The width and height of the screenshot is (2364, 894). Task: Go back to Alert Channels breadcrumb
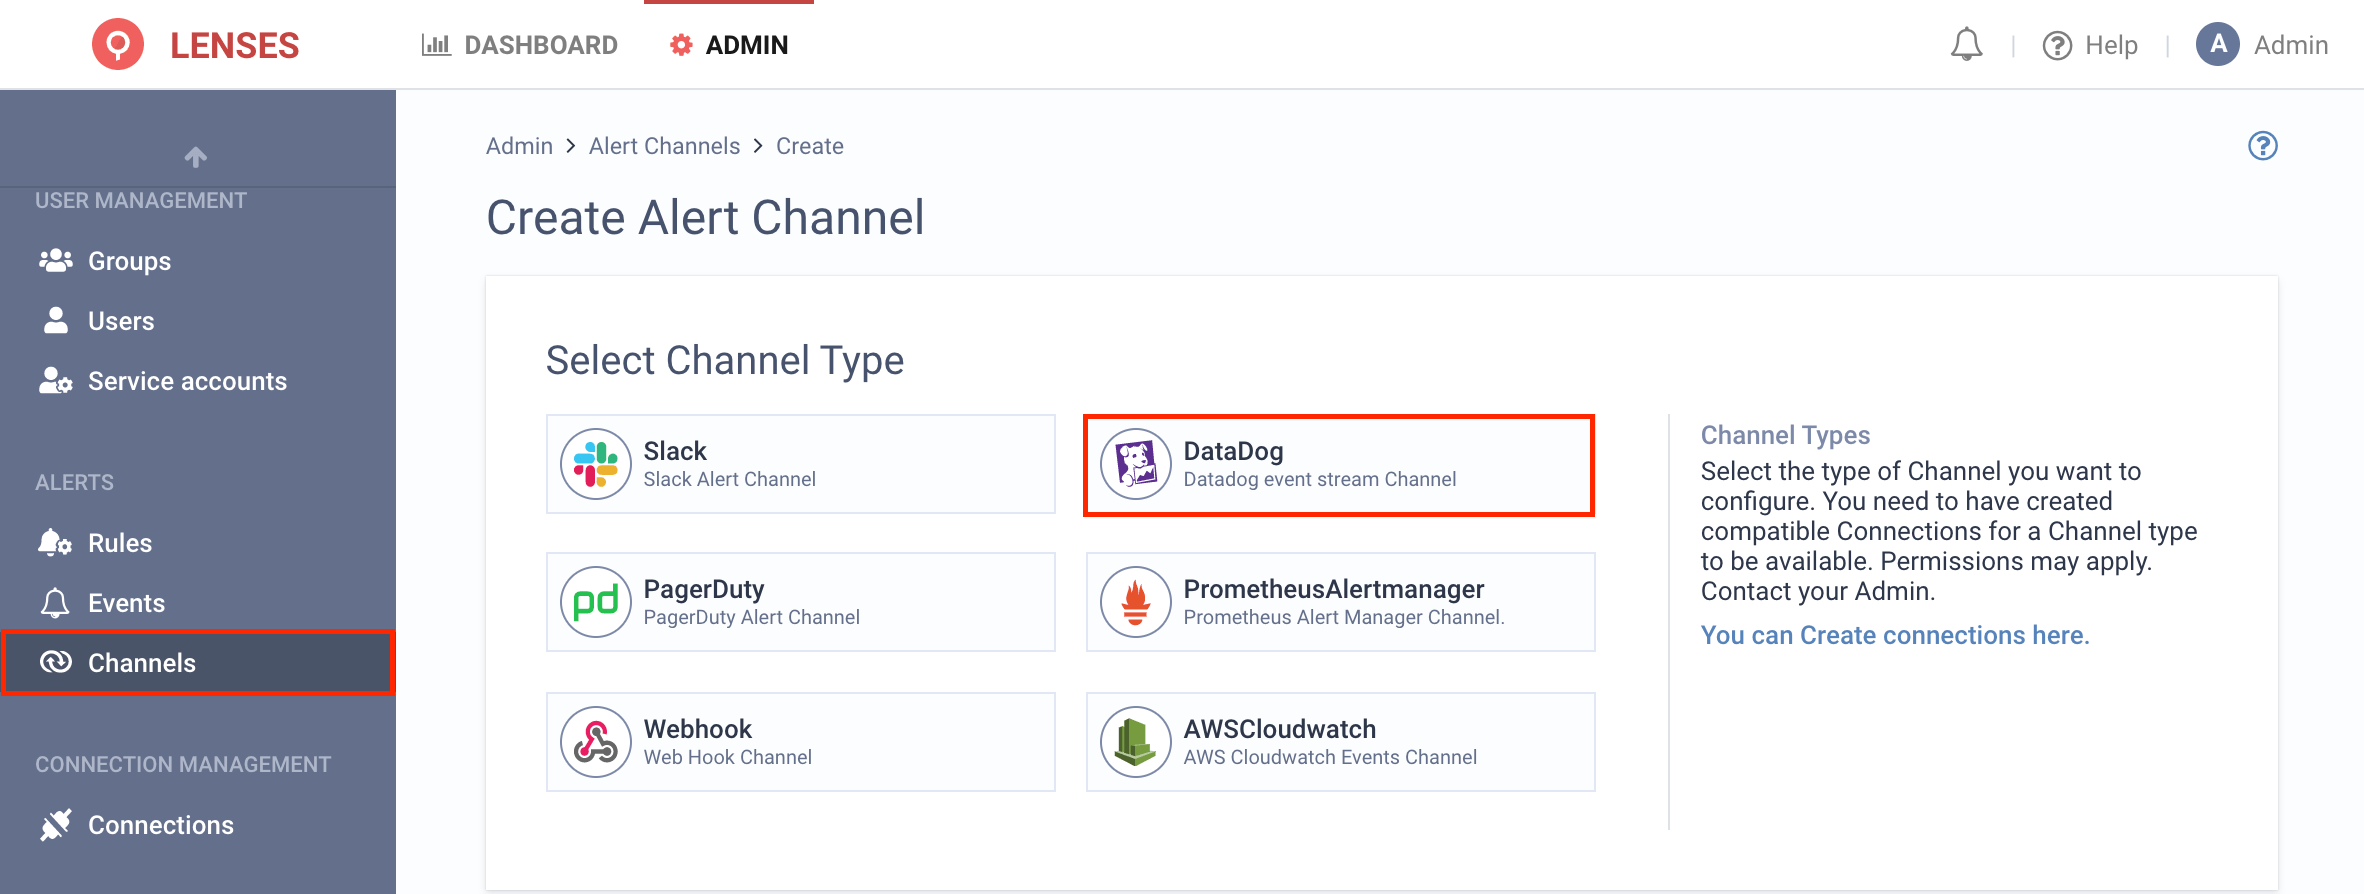[664, 146]
